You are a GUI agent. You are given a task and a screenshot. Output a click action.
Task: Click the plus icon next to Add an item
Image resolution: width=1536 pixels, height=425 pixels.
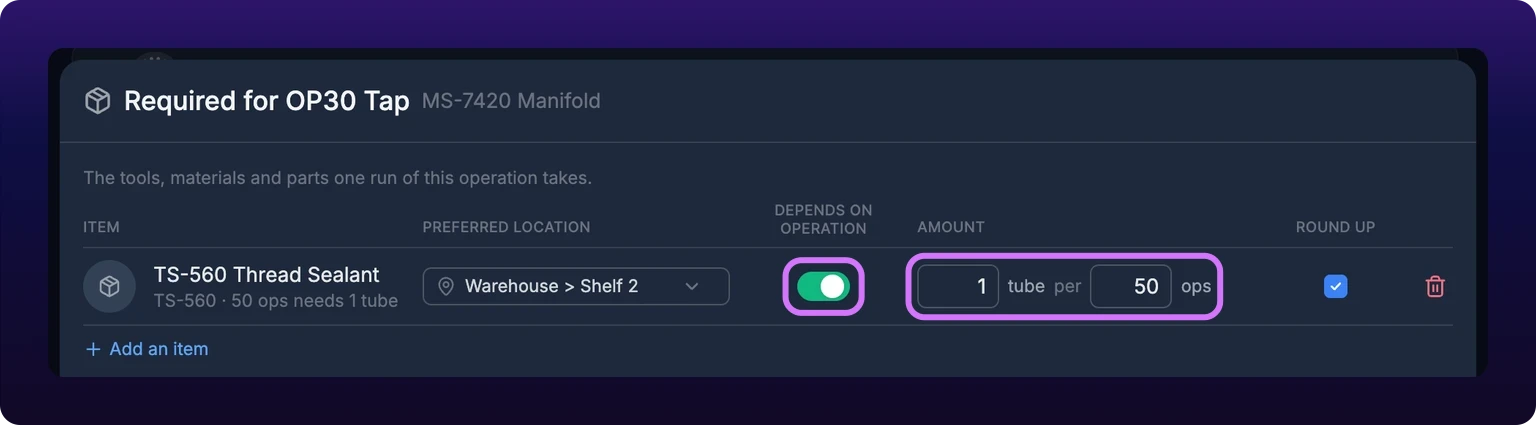click(x=93, y=349)
